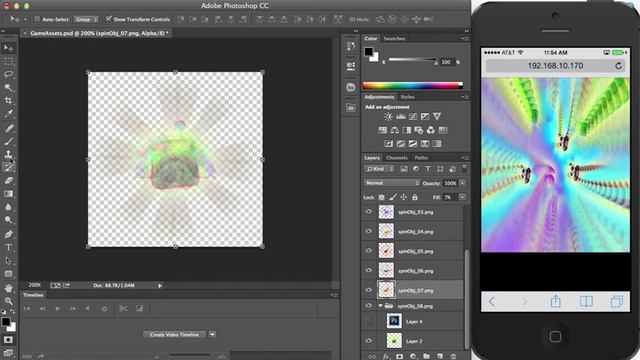Hide the spinObj_06.png layer
The height and width of the screenshot is (360, 640).
pos(369,271)
